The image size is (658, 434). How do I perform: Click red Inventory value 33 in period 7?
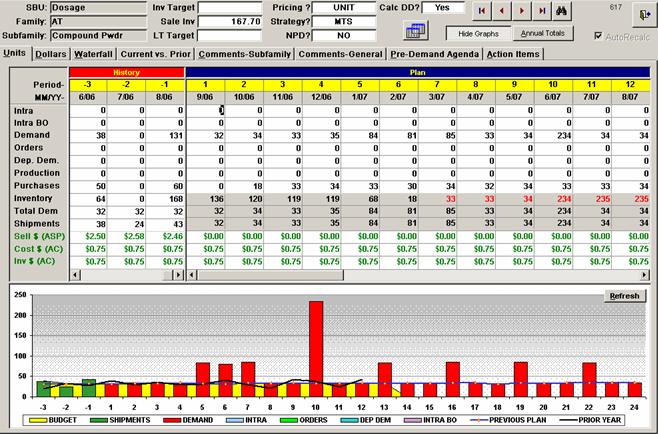pyautogui.click(x=437, y=199)
